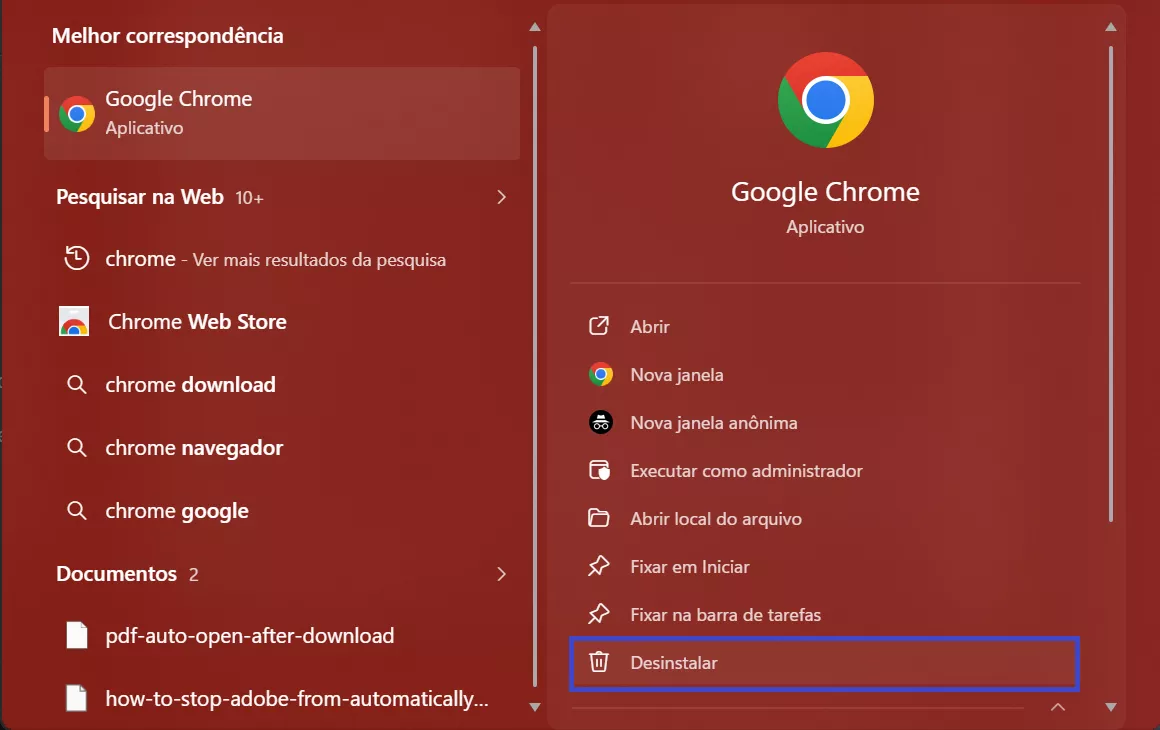The image size is (1160, 730).
Task: Expand the Documentos section
Action: (502, 574)
